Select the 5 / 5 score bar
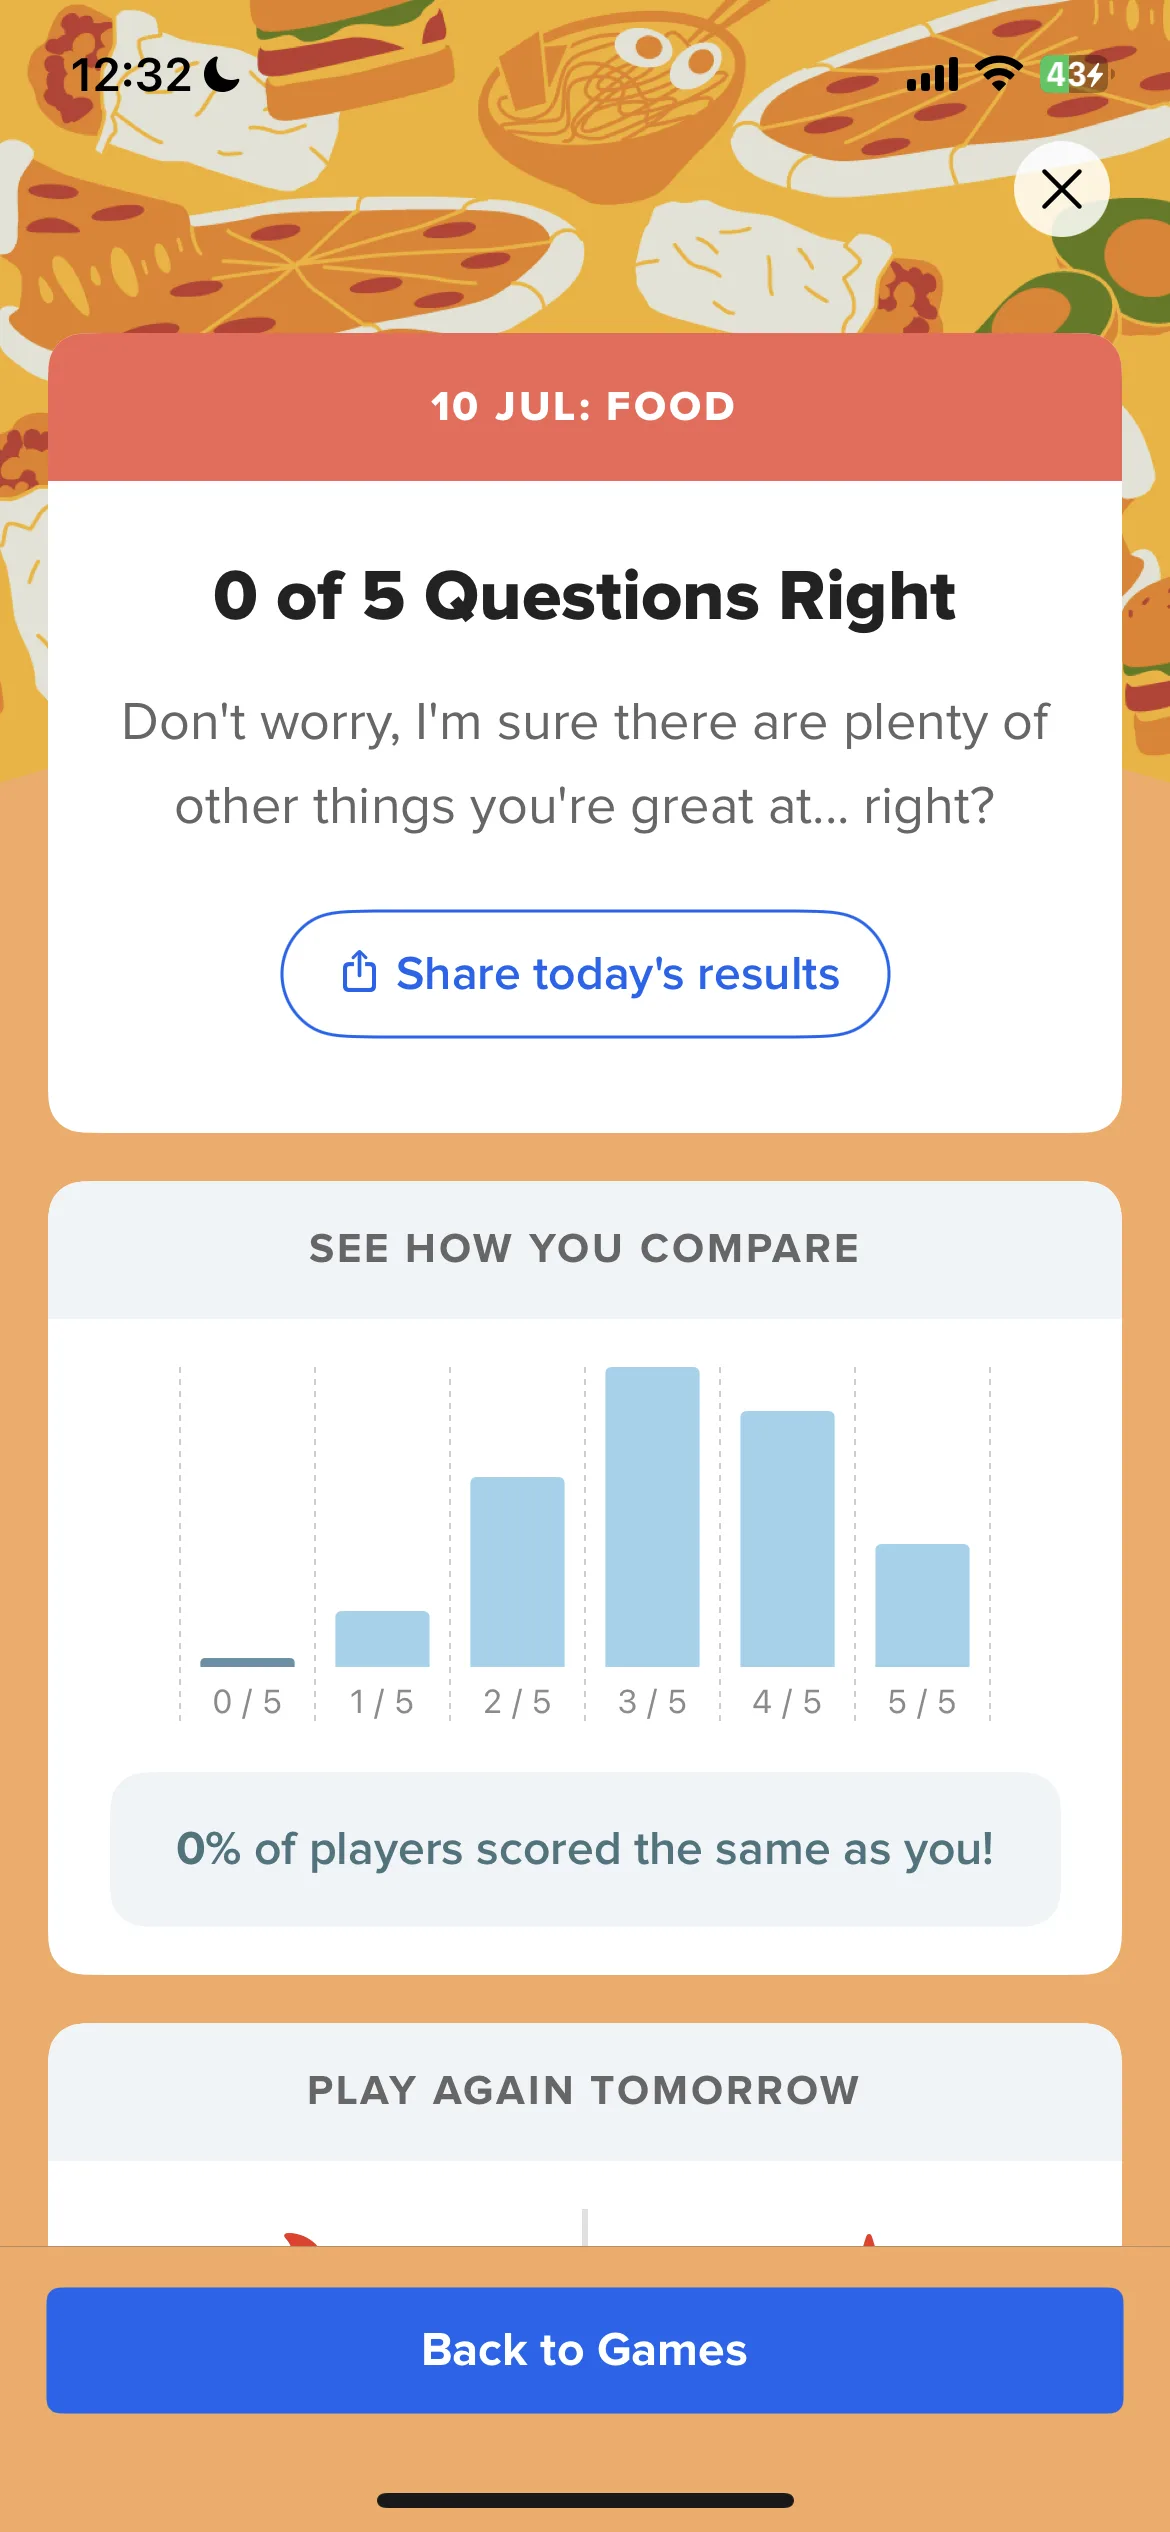This screenshot has height=2532, width=1170. pos(922,1605)
